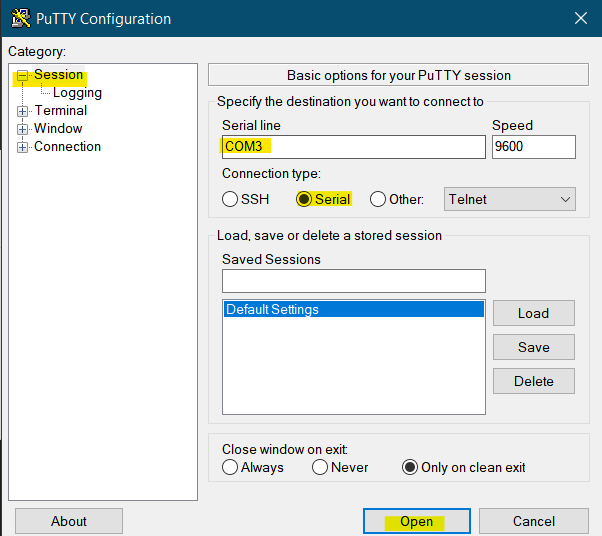Select the Session category item
This screenshot has height=536, width=602.
point(58,75)
